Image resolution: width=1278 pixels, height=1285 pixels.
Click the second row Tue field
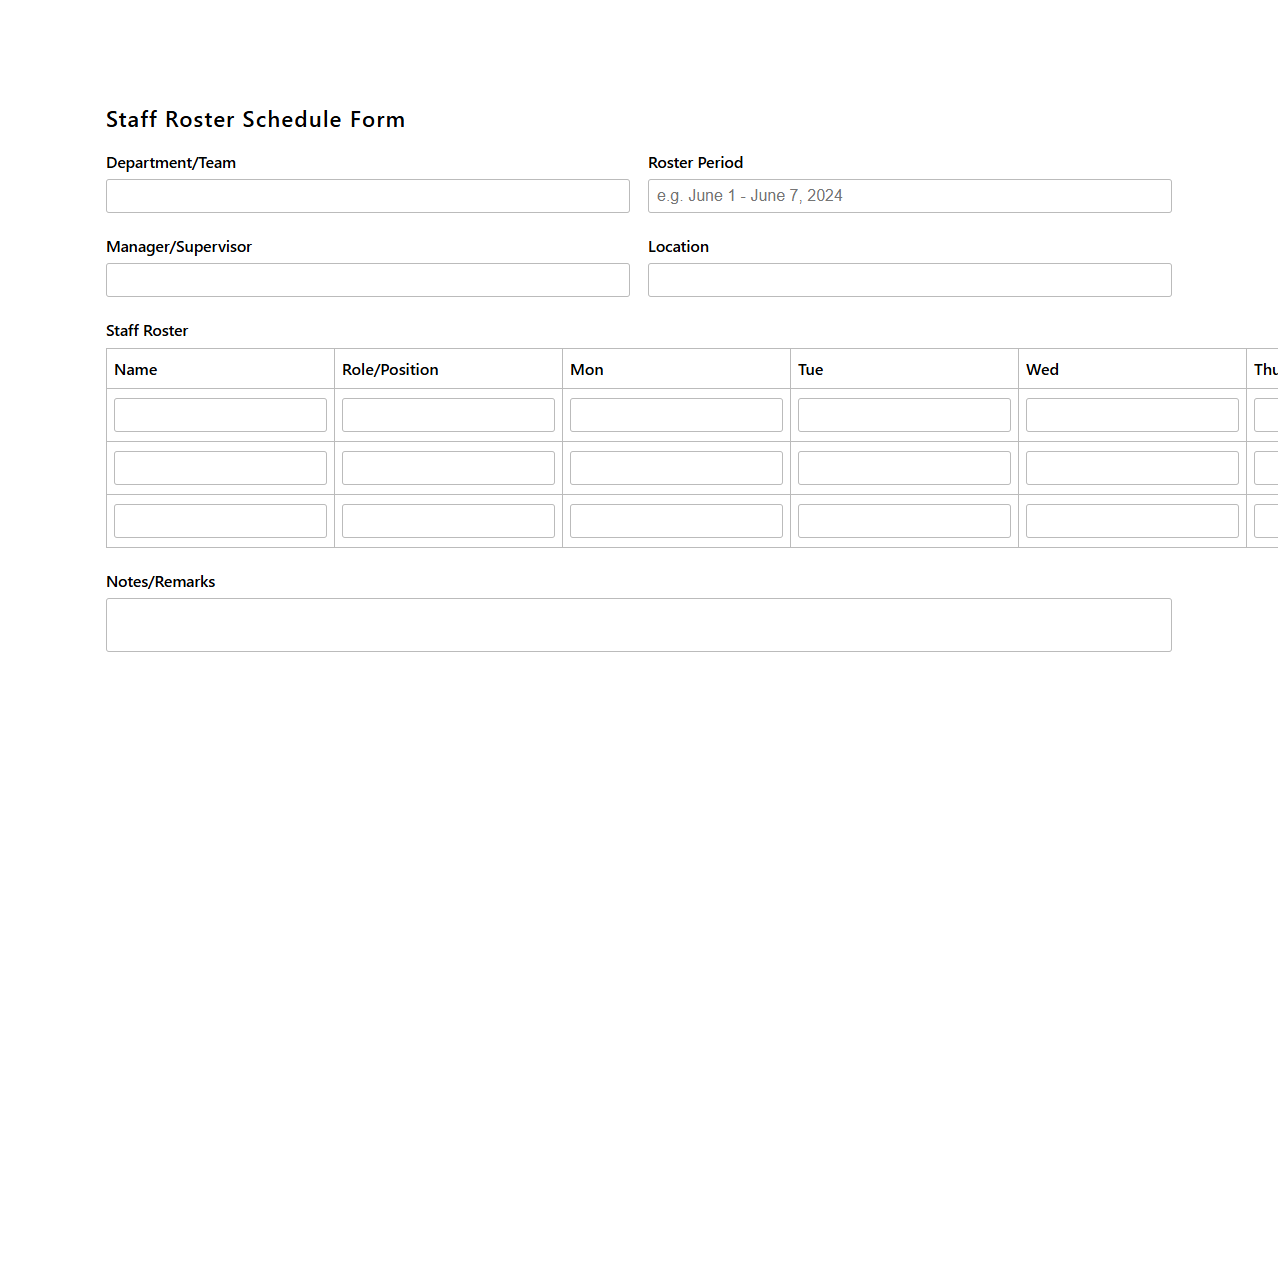[903, 467]
